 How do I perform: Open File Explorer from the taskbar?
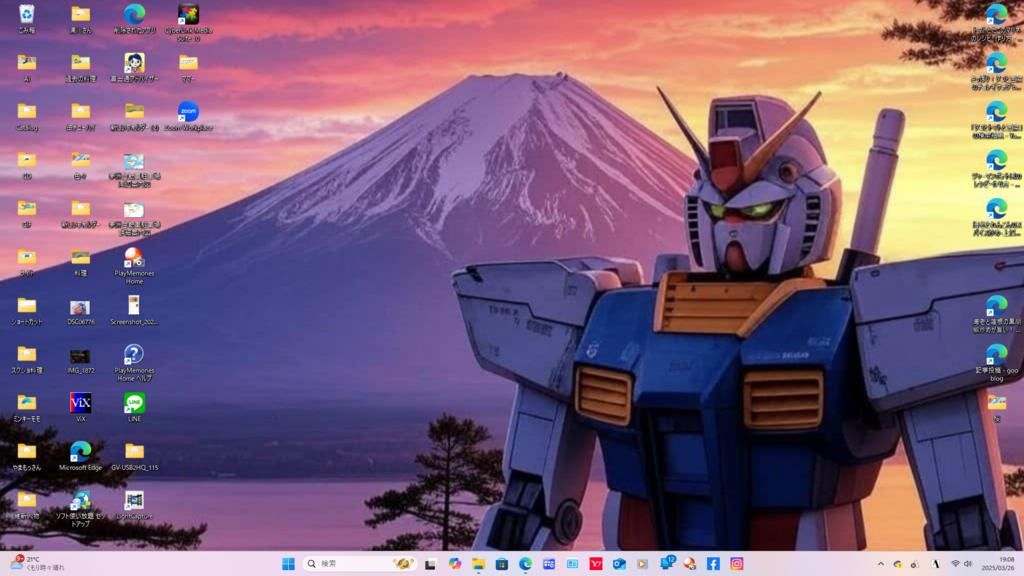[x=478, y=564]
